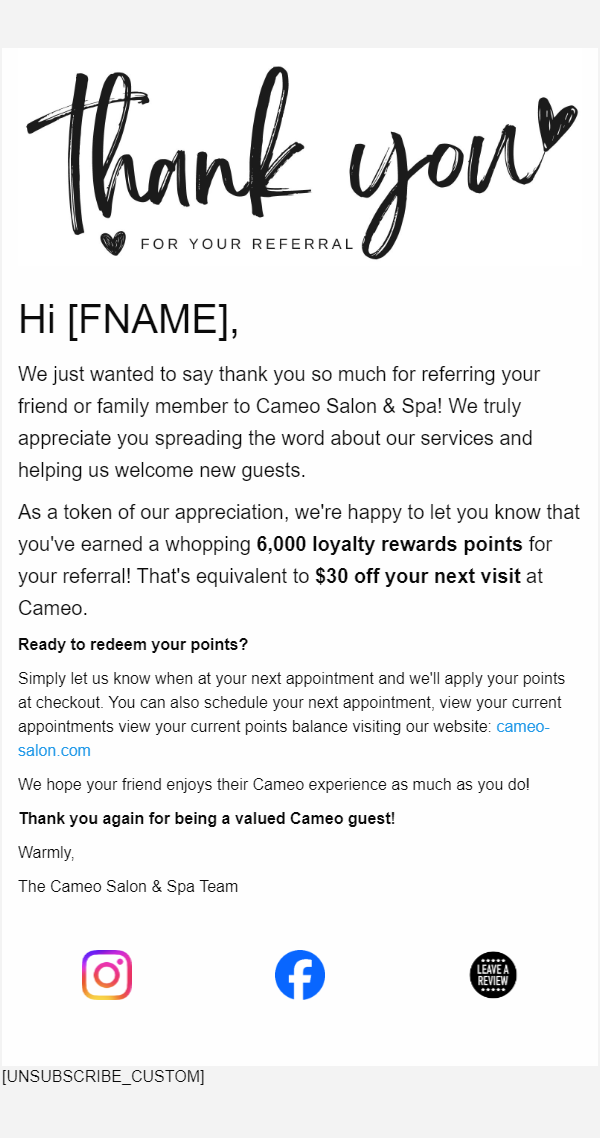Click the small heart beside 'FOR YOUR REFERRAL'
The image size is (600, 1138).
114,243
